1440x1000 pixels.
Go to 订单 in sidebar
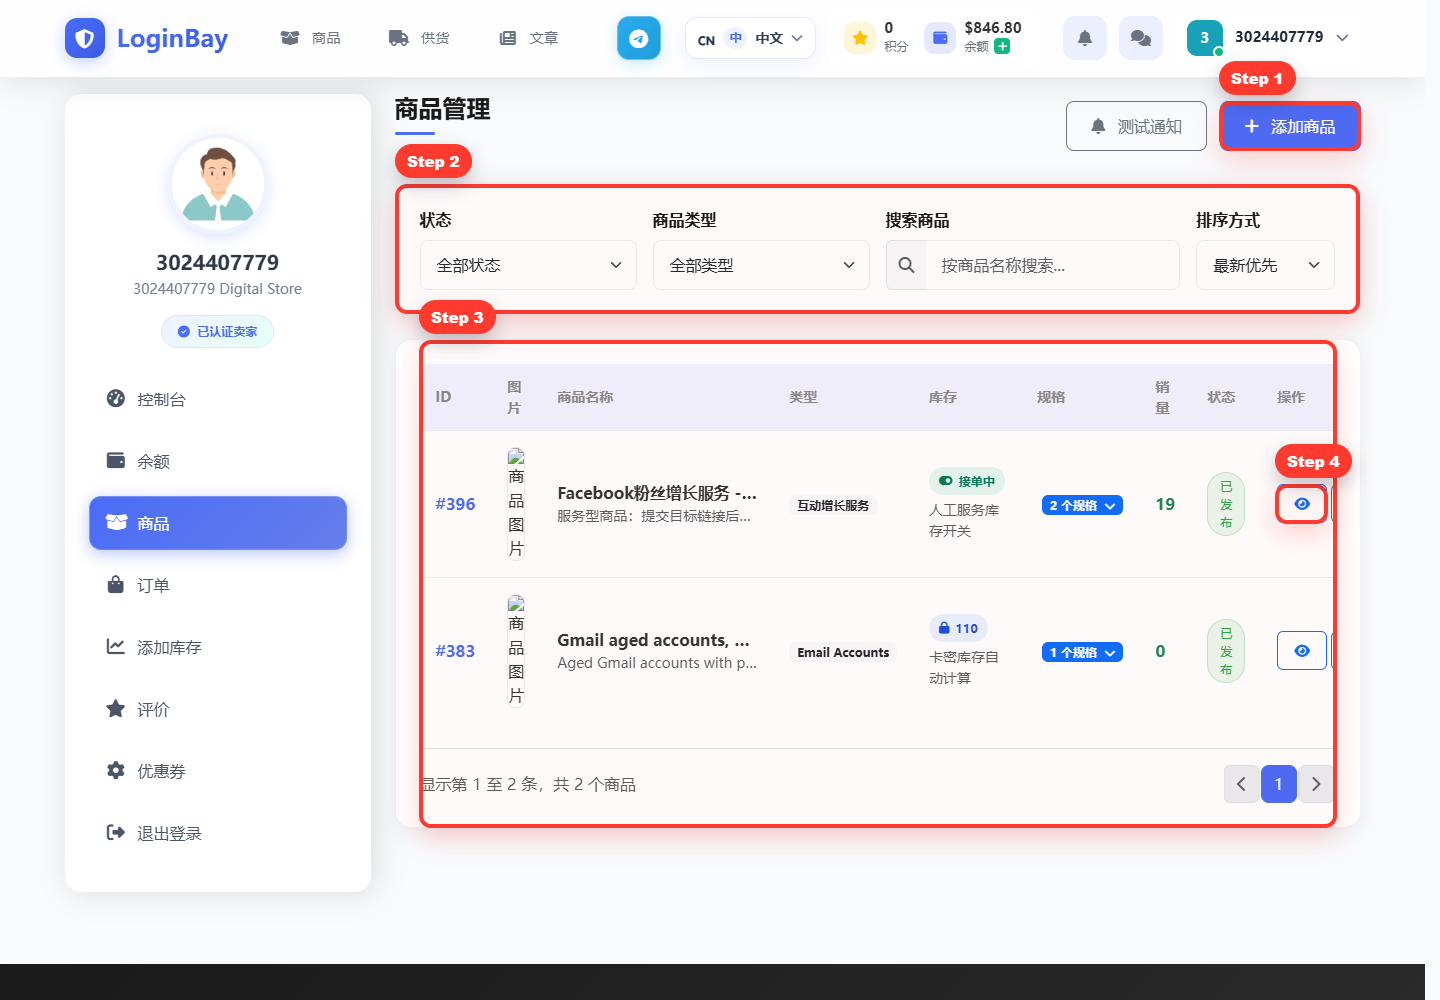coord(218,585)
